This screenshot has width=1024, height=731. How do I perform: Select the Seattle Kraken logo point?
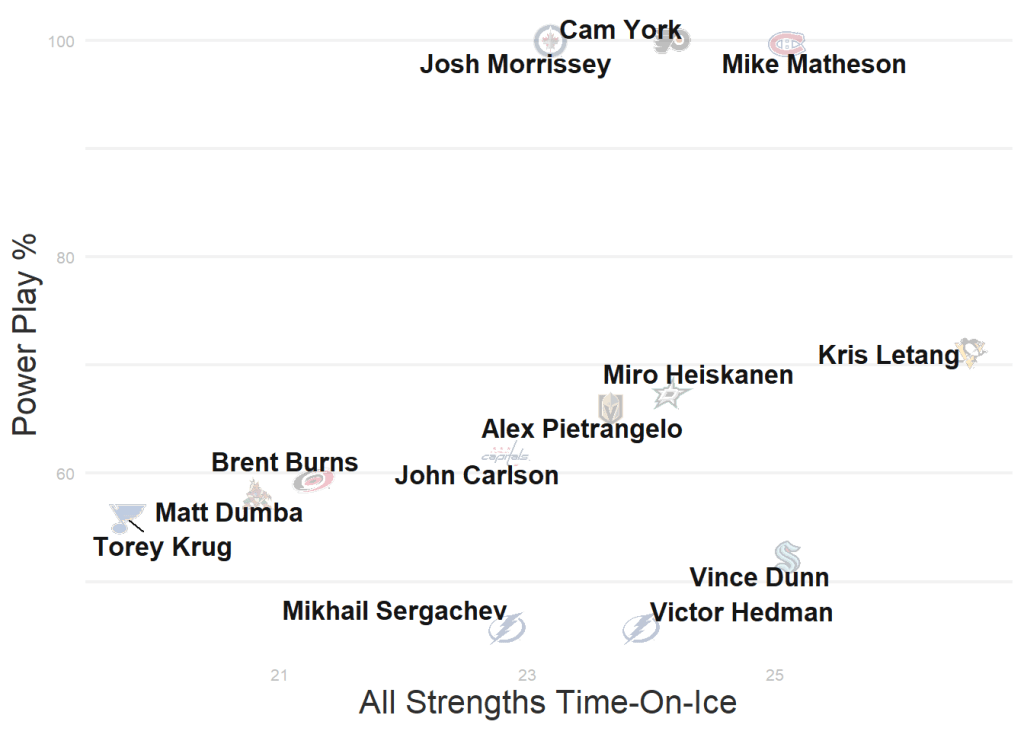(x=788, y=556)
